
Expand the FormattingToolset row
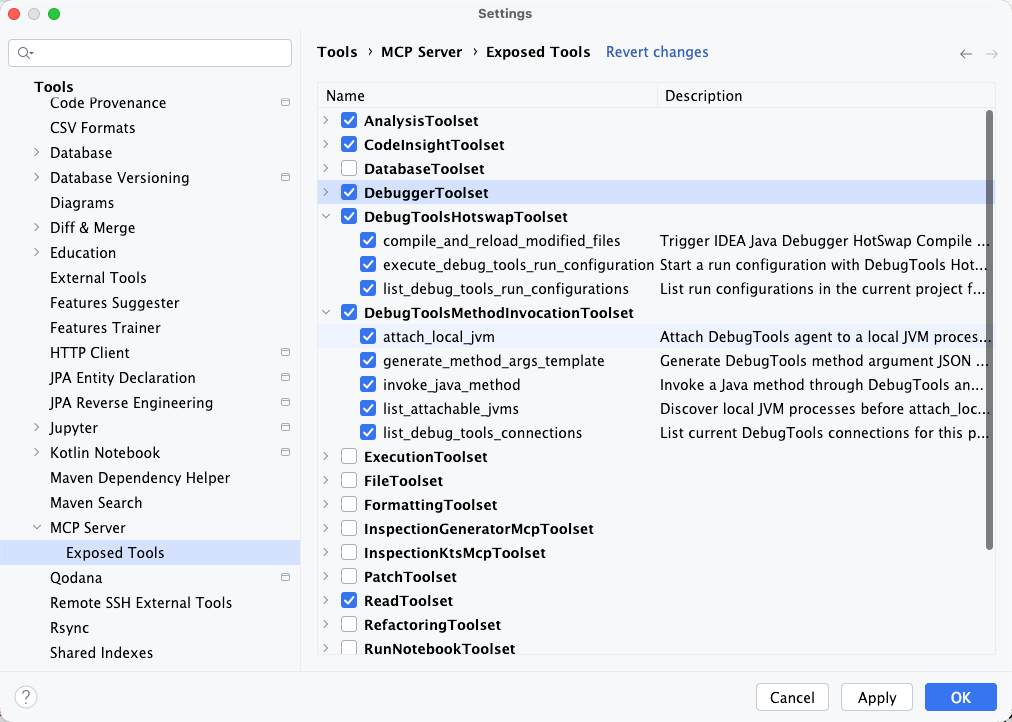click(326, 505)
